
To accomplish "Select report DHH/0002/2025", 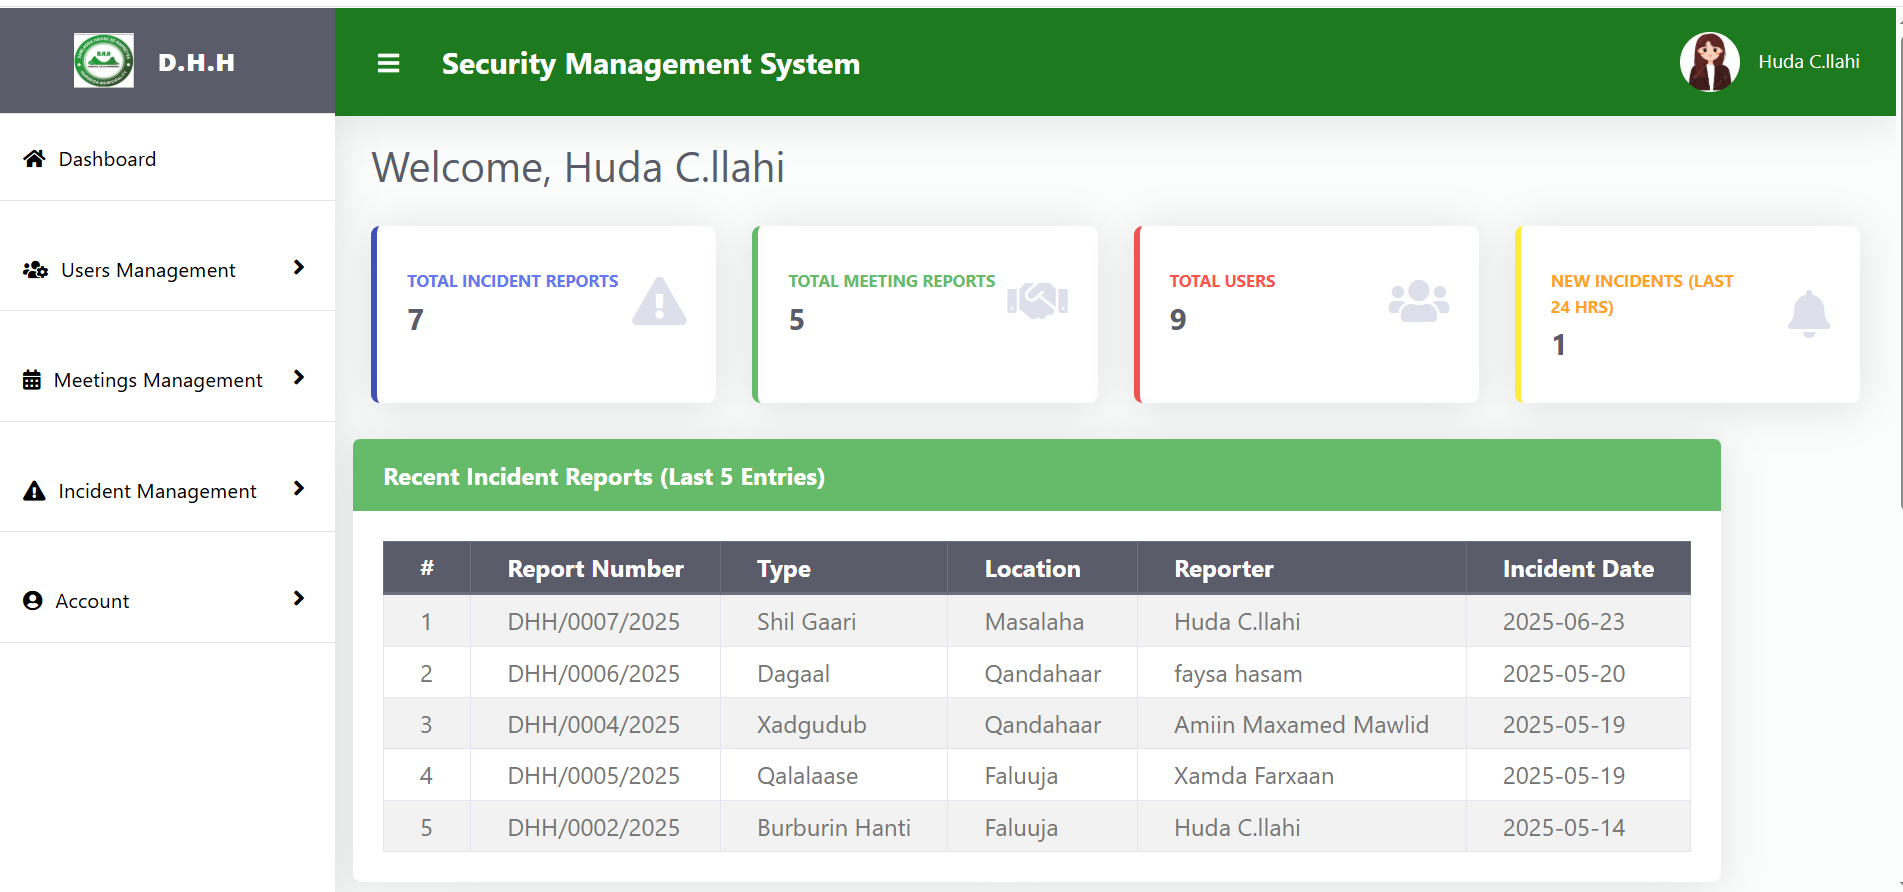I will 594,828.
